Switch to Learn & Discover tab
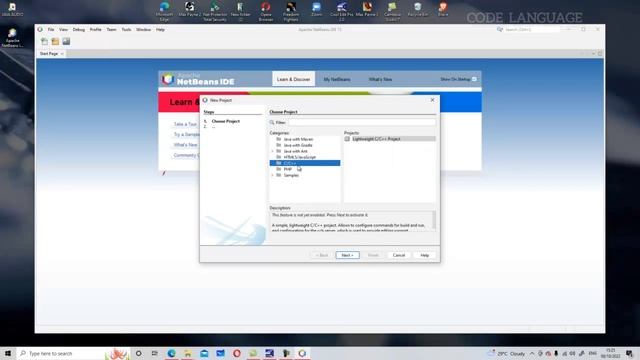Viewport: 640px width, 360px height. click(x=293, y=79)
